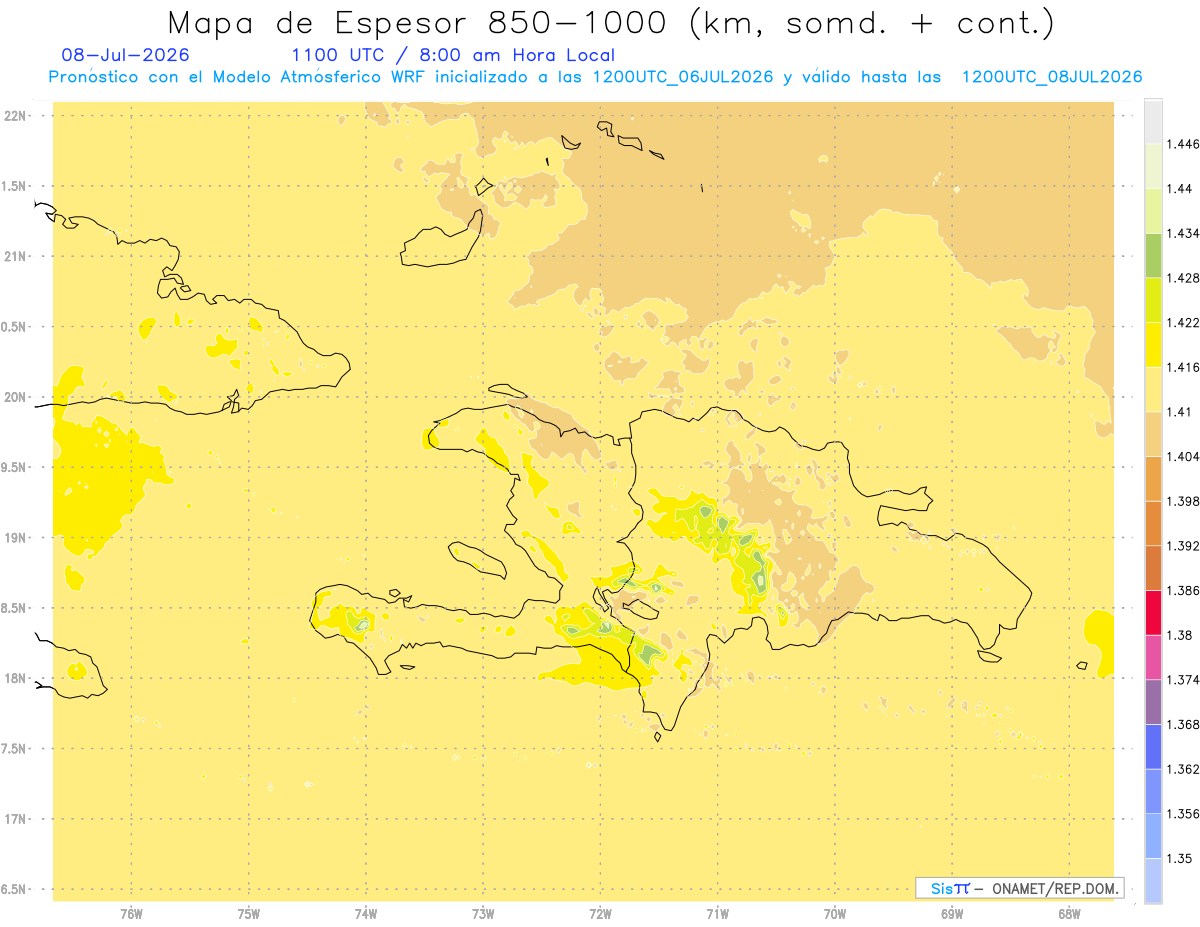This screenshot has height=927, width=1200.
Task: Click longitude label '70W'
Action: [835, 913]
